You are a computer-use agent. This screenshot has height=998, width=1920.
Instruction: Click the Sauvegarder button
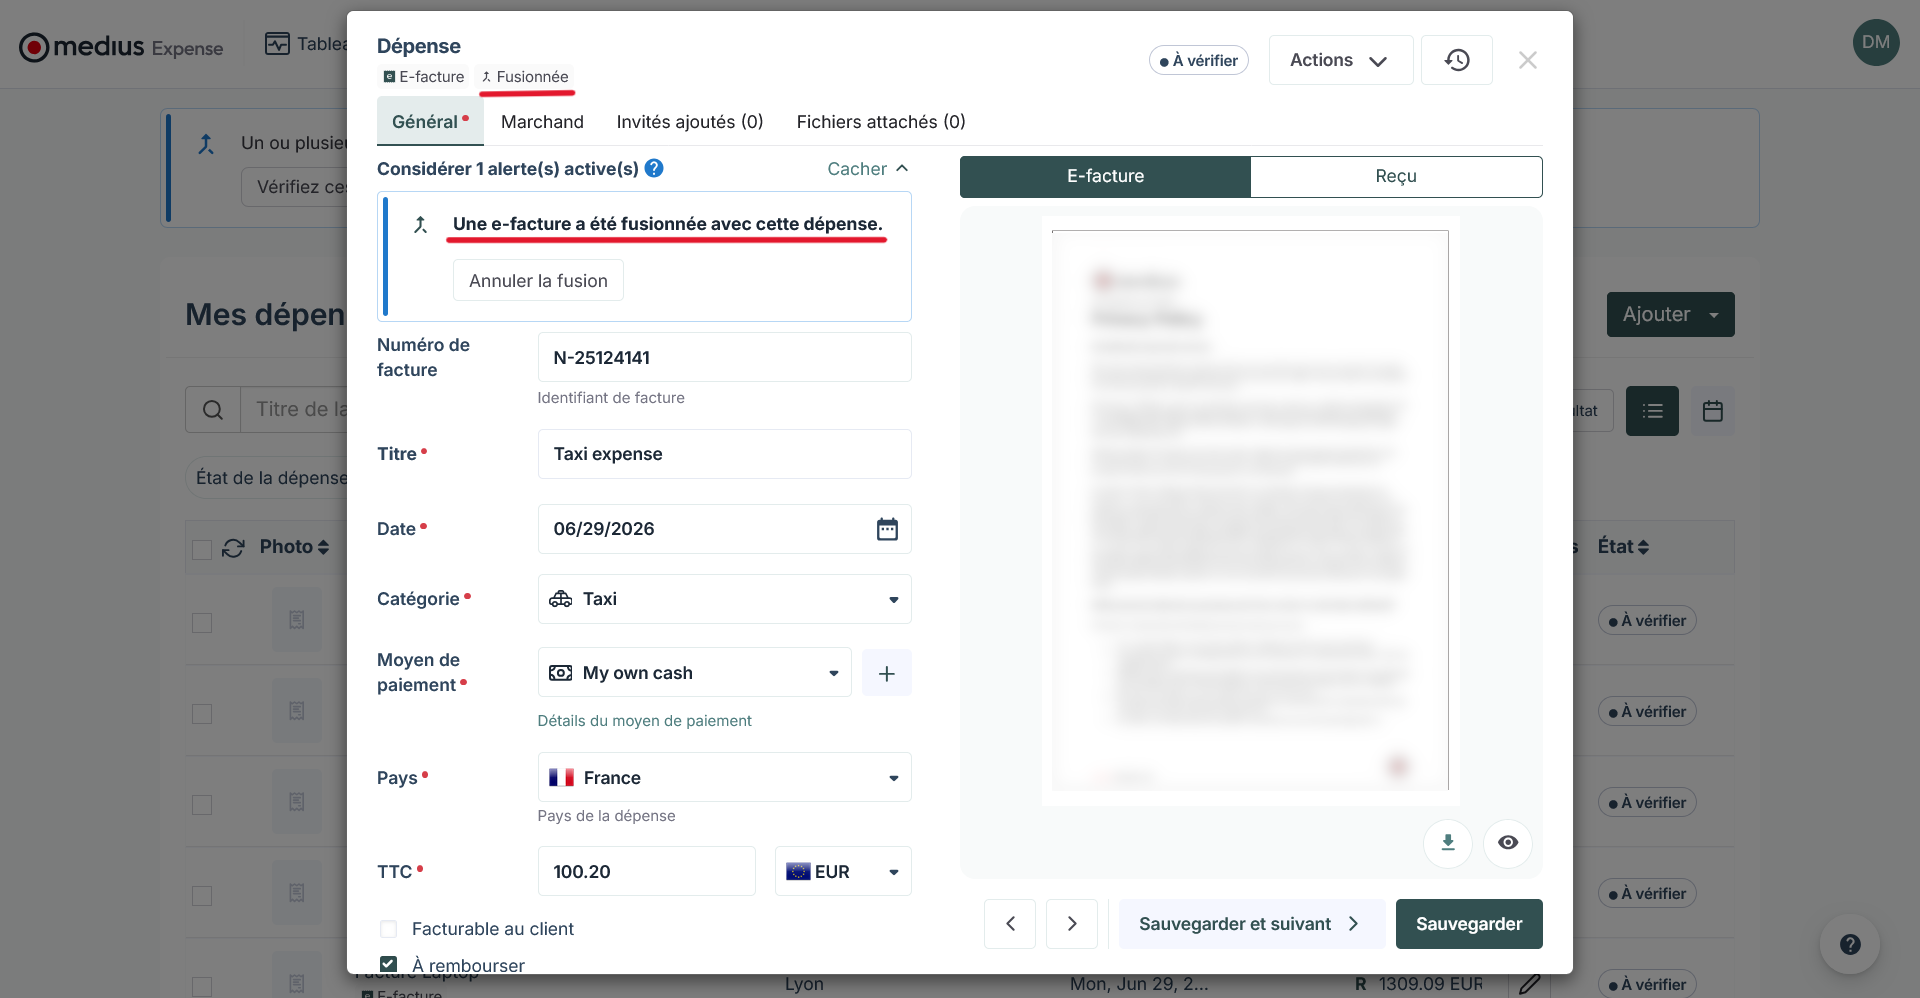pyautogui.click(x=1469, y=924)
